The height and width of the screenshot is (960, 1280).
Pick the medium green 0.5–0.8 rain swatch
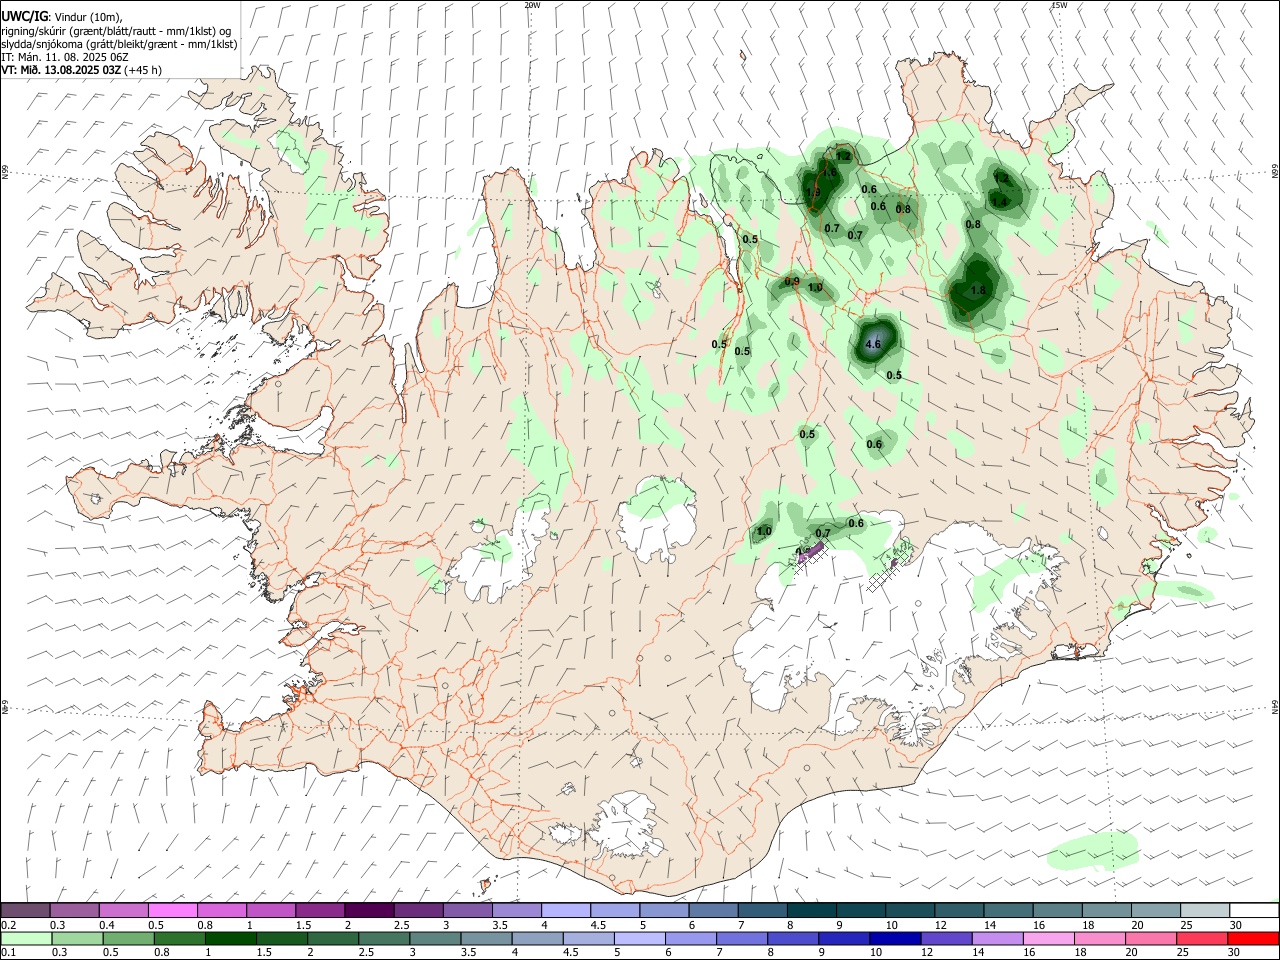pyautogui.click(x=129, y=938)
